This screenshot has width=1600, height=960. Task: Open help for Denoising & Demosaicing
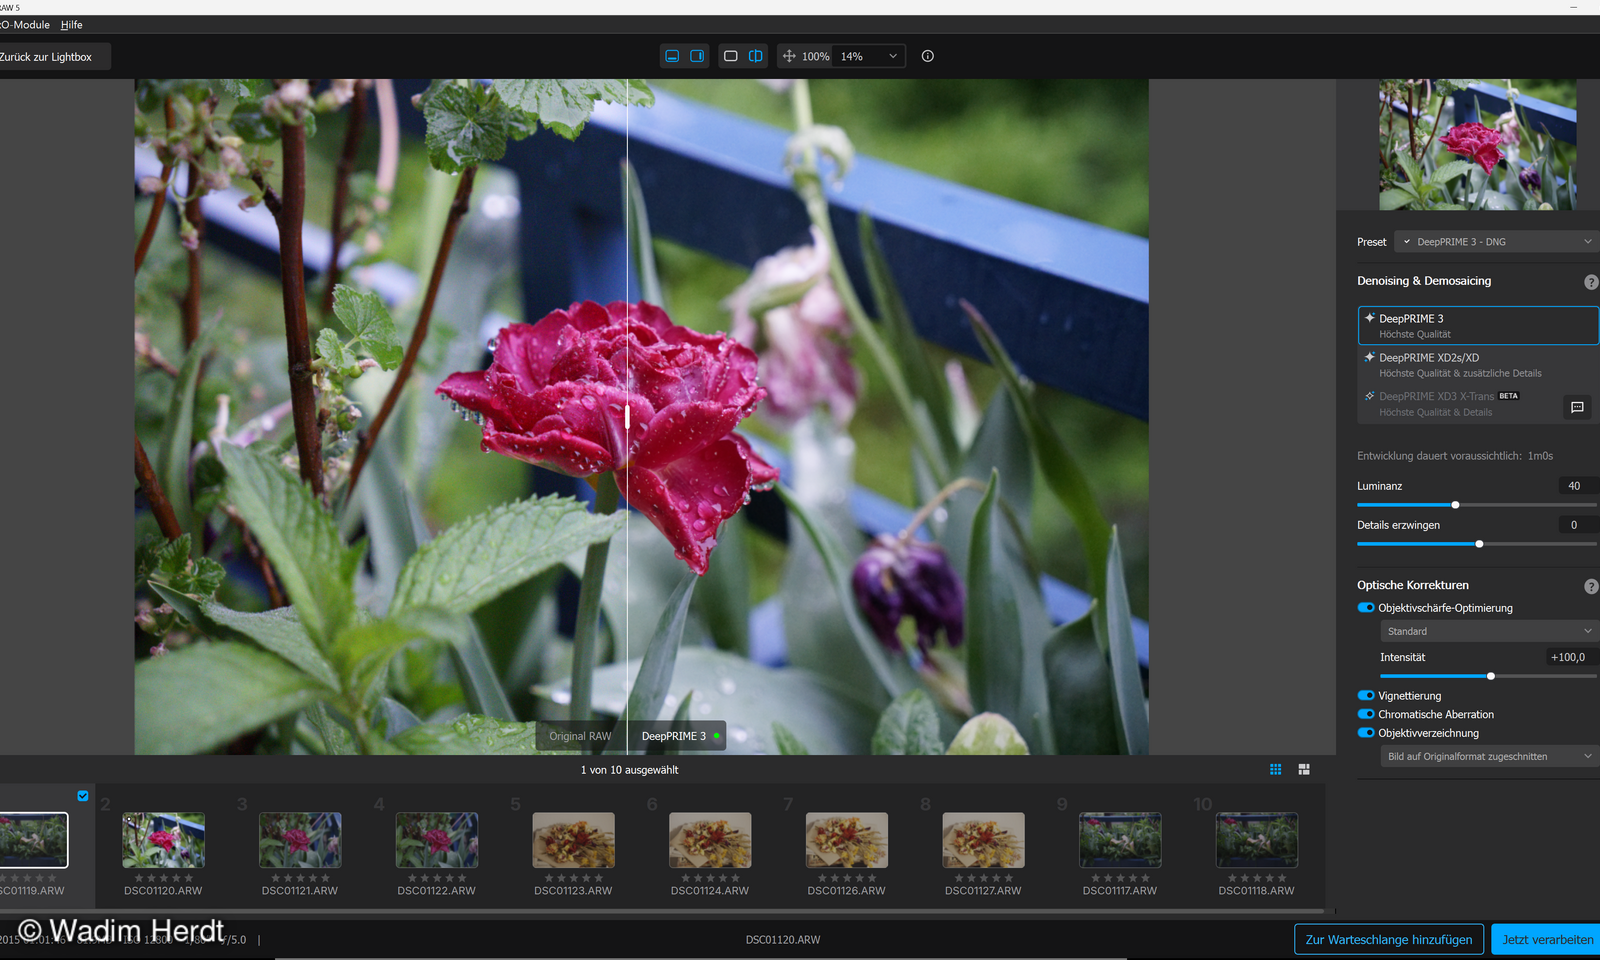click(1590, 282)
